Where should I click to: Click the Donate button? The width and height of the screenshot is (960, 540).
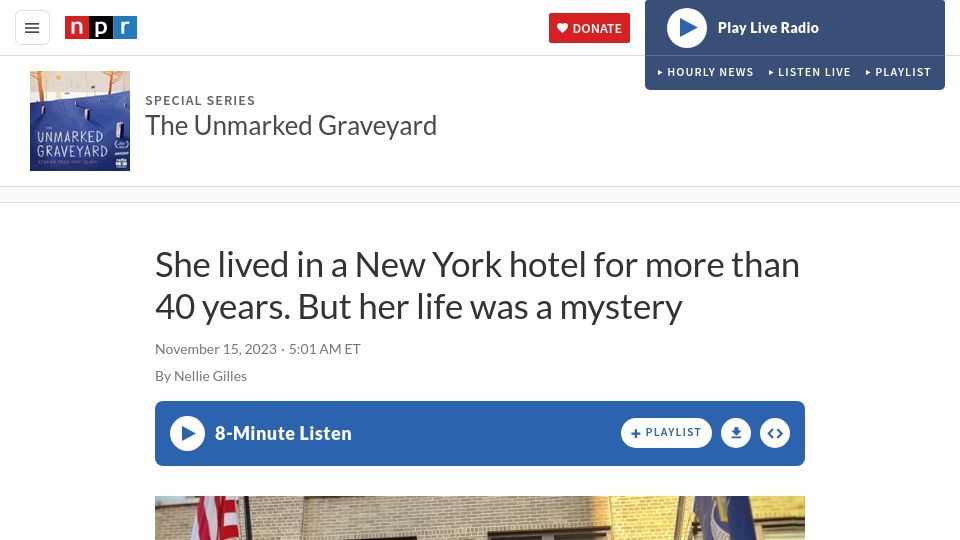(x=589, y=28)
